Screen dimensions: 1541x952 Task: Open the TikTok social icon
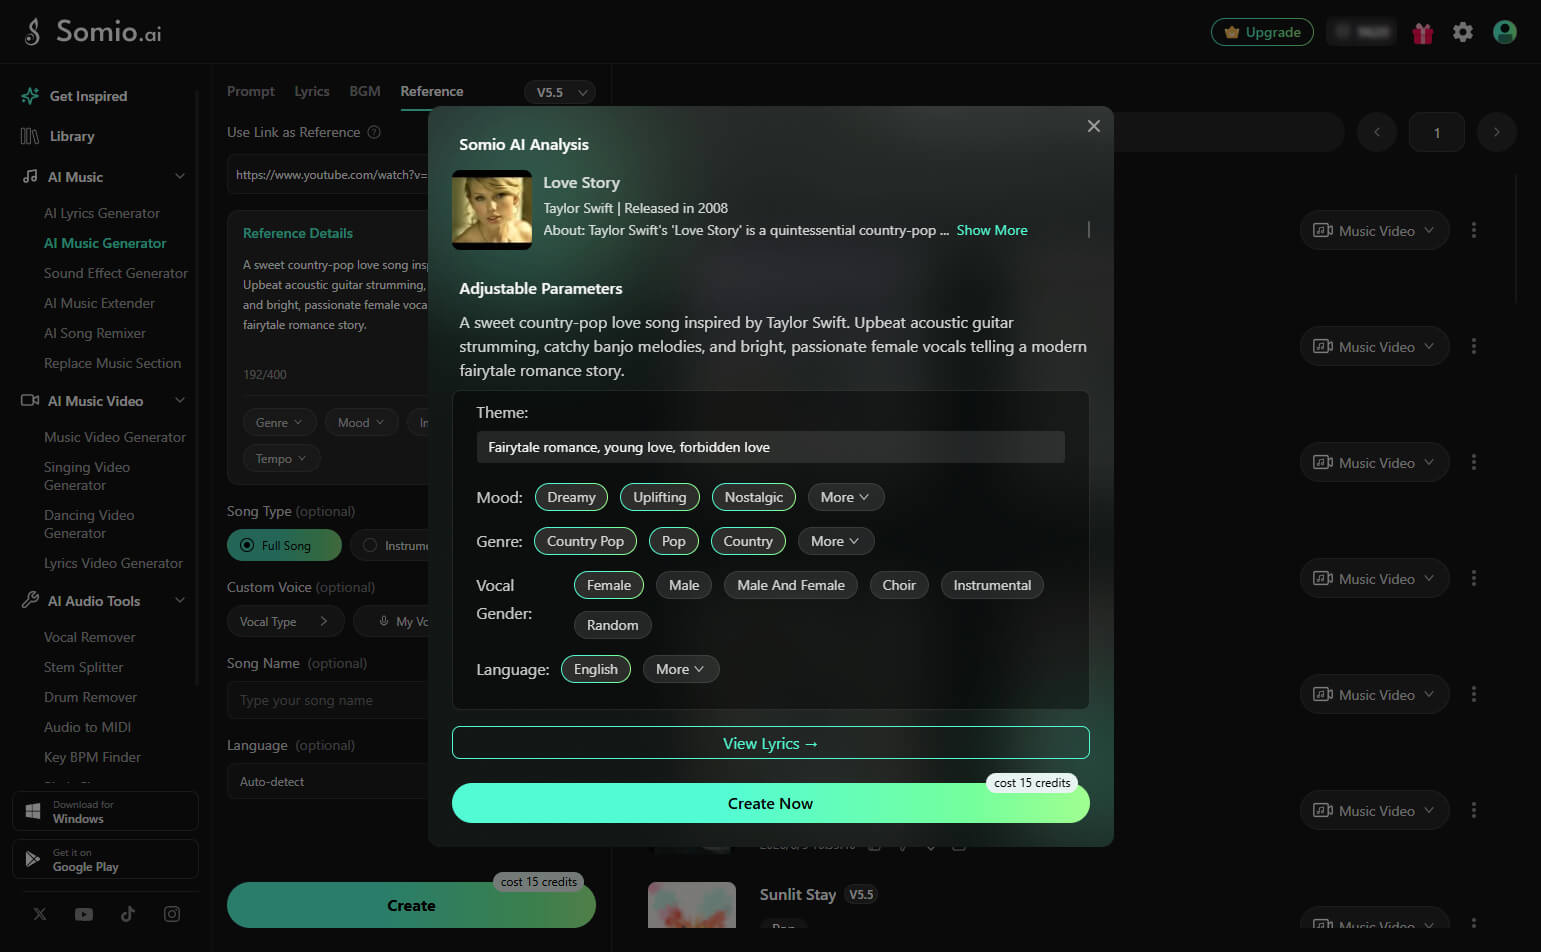[128, 914]
